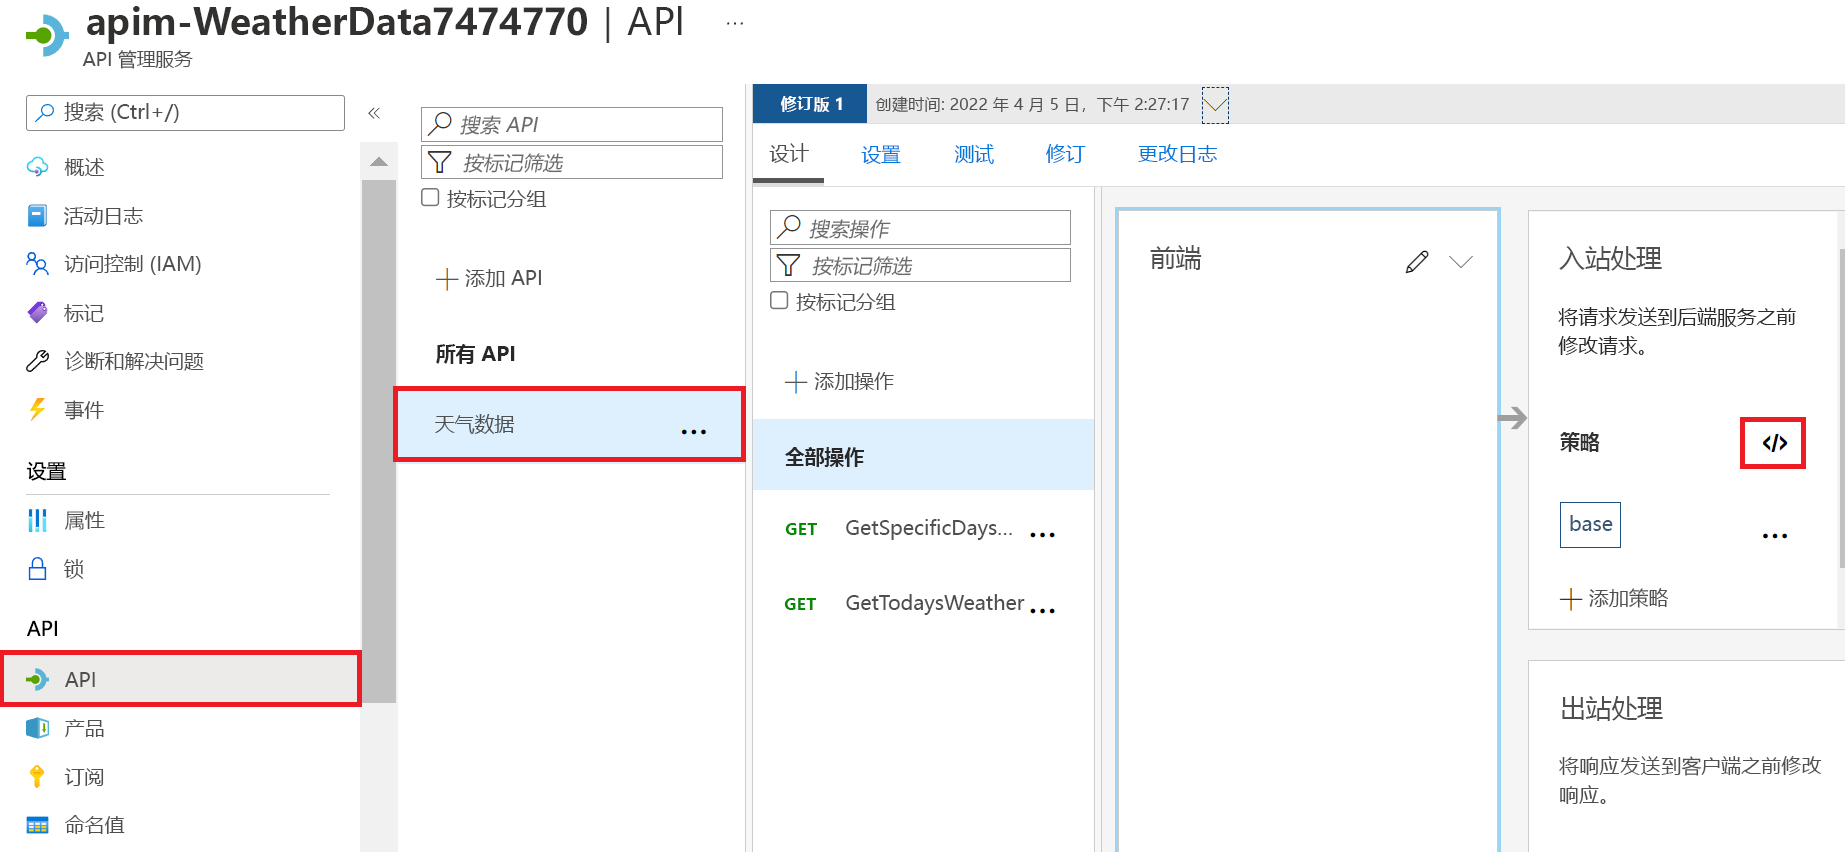Open the inbound policy code editor icon
This screenshot has width=1845, height=852.
(x=1774, y=443)
